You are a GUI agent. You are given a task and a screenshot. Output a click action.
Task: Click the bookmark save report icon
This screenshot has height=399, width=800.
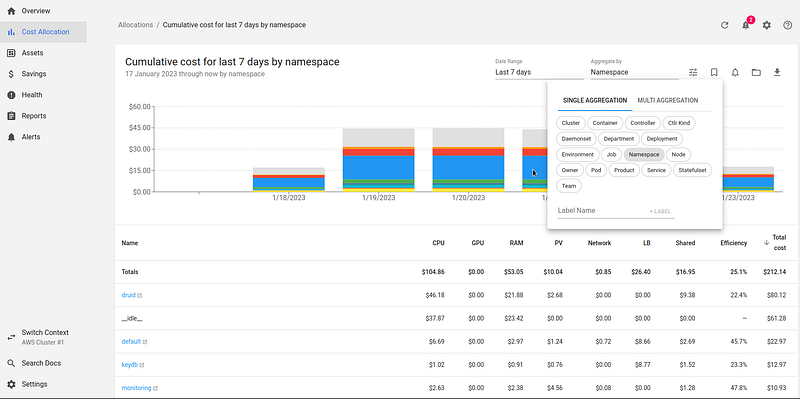[x=714, y=72]
